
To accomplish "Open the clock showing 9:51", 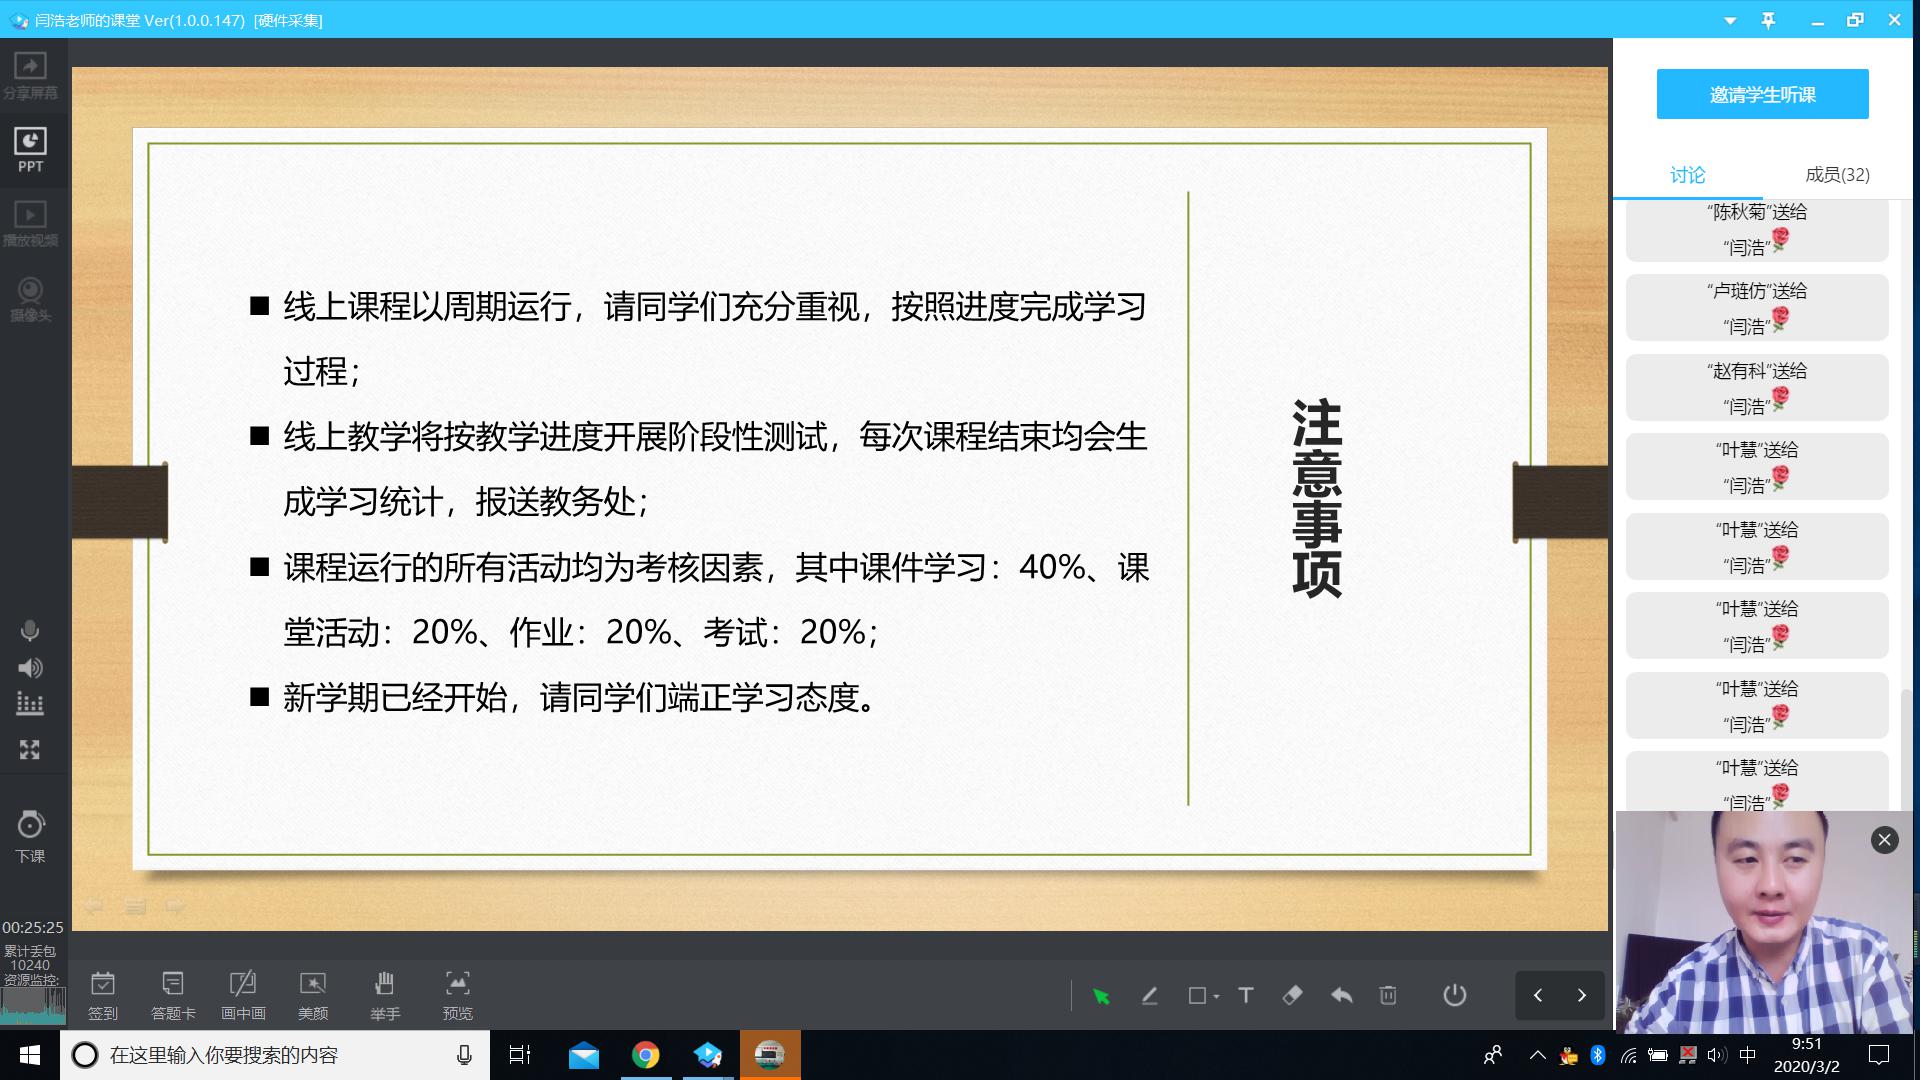I will pyautogui.click(x=1807, y=1055).
